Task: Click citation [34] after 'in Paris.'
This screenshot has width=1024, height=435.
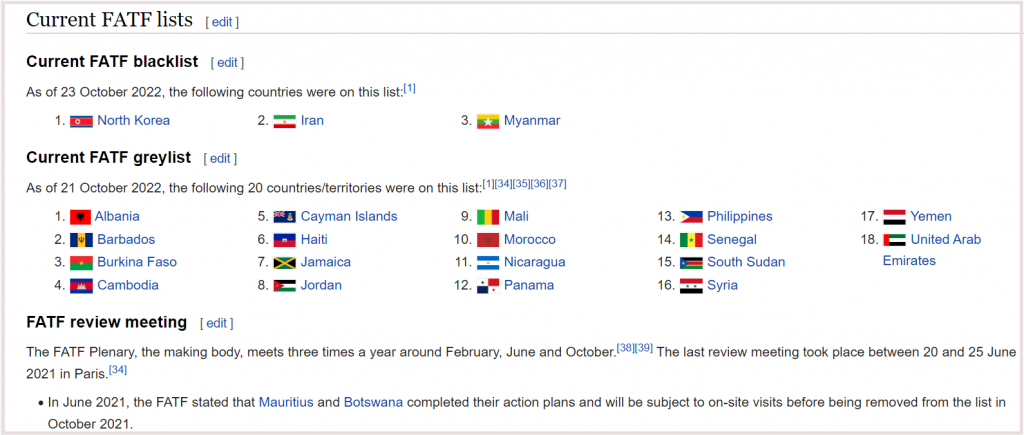Action: 118,370
